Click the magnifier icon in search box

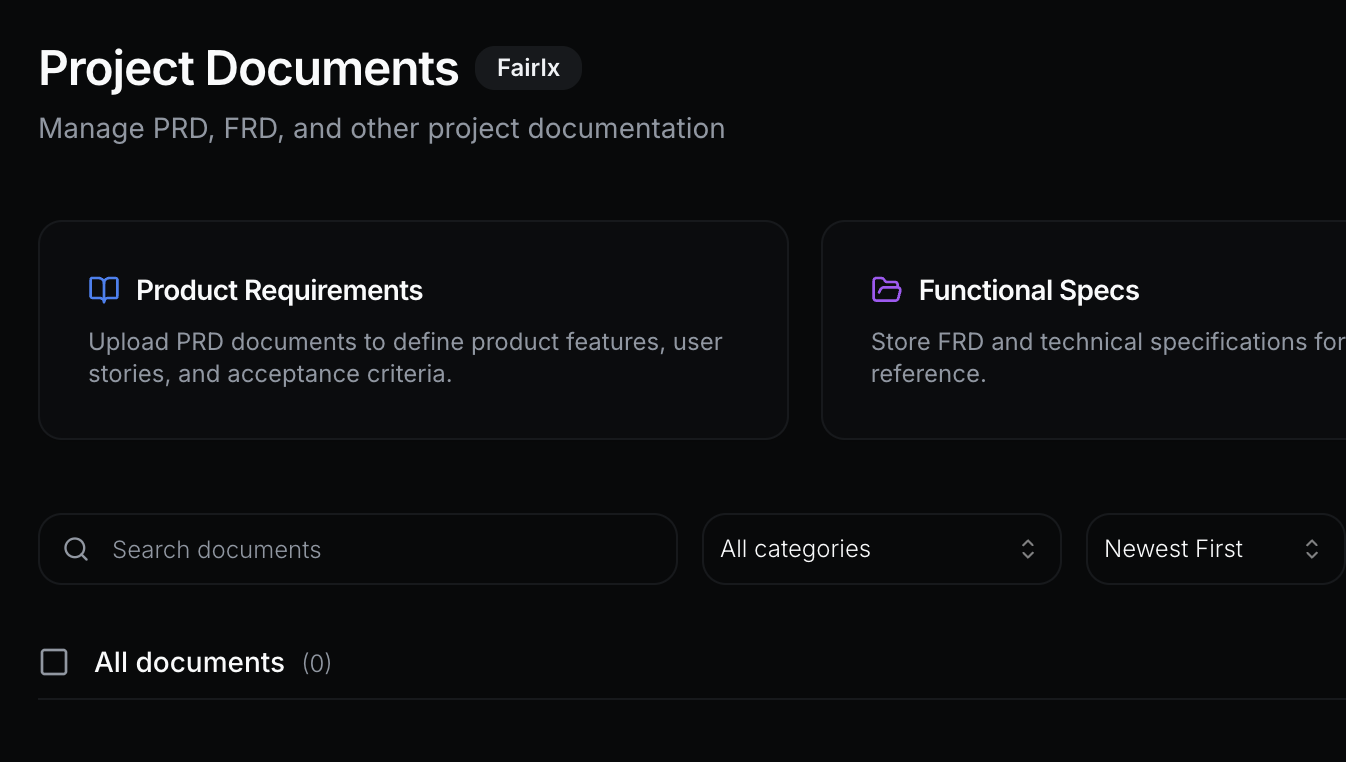76,549
